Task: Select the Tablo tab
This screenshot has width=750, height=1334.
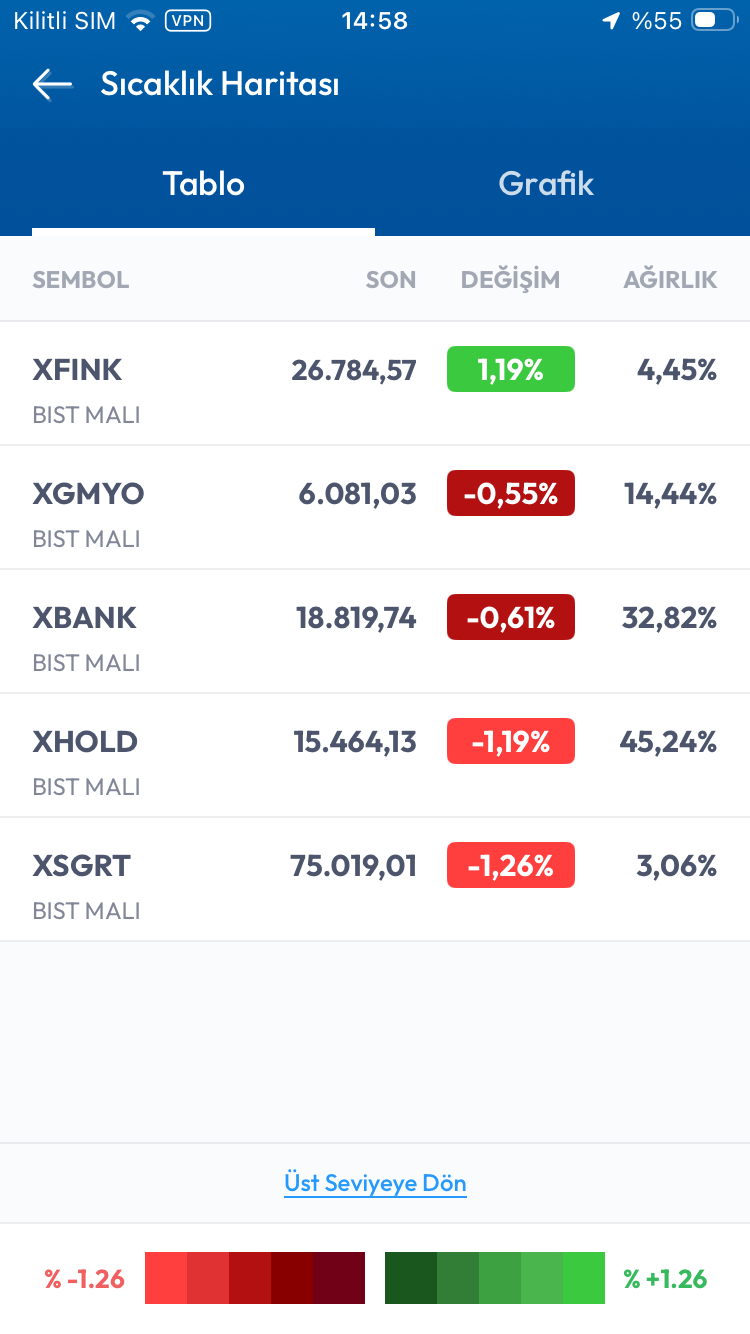Action: [x=204, y=184]
